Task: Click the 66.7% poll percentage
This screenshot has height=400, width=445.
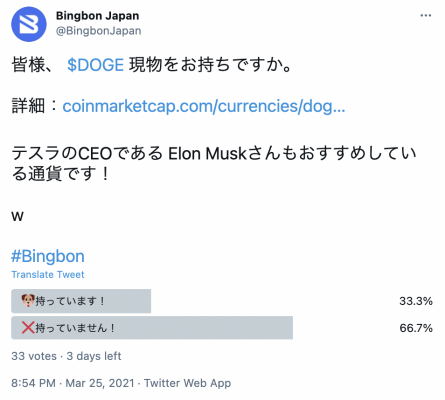Action: click(416, 328)
